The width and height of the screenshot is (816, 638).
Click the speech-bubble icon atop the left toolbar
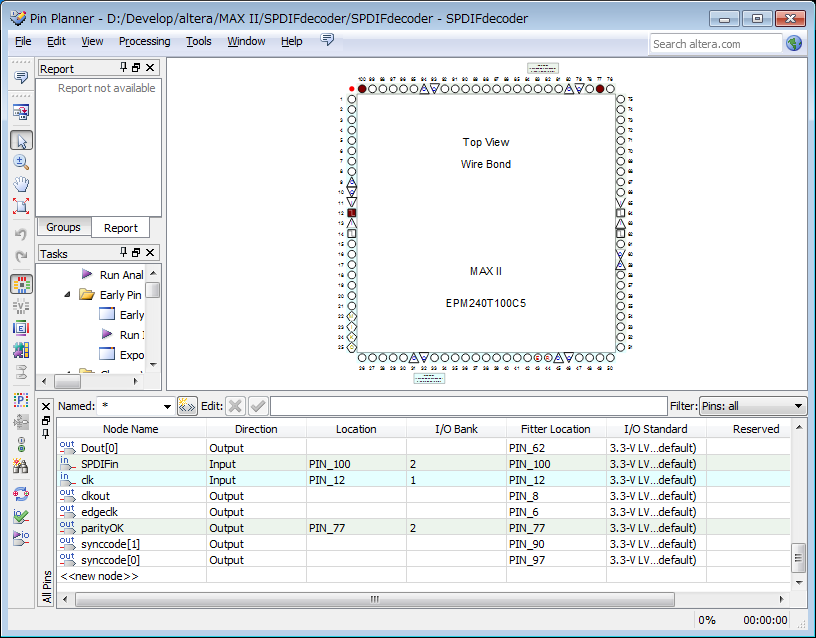(21, 78)
